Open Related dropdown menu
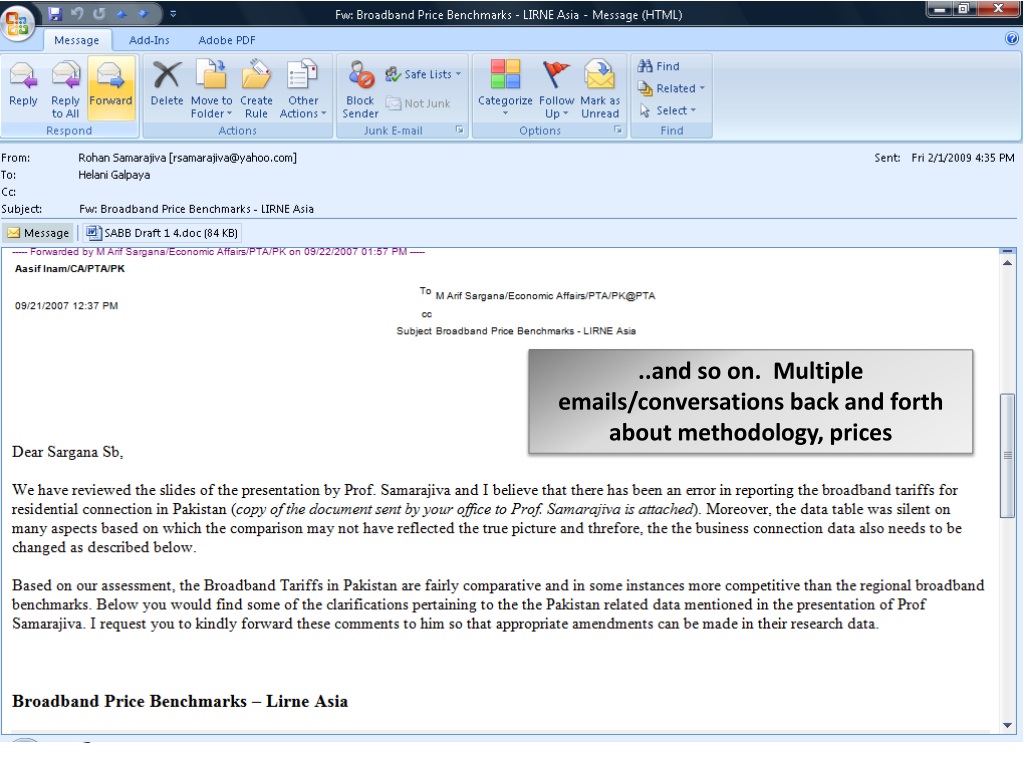This screenshot has width=1024, height=768. [671, 88]
